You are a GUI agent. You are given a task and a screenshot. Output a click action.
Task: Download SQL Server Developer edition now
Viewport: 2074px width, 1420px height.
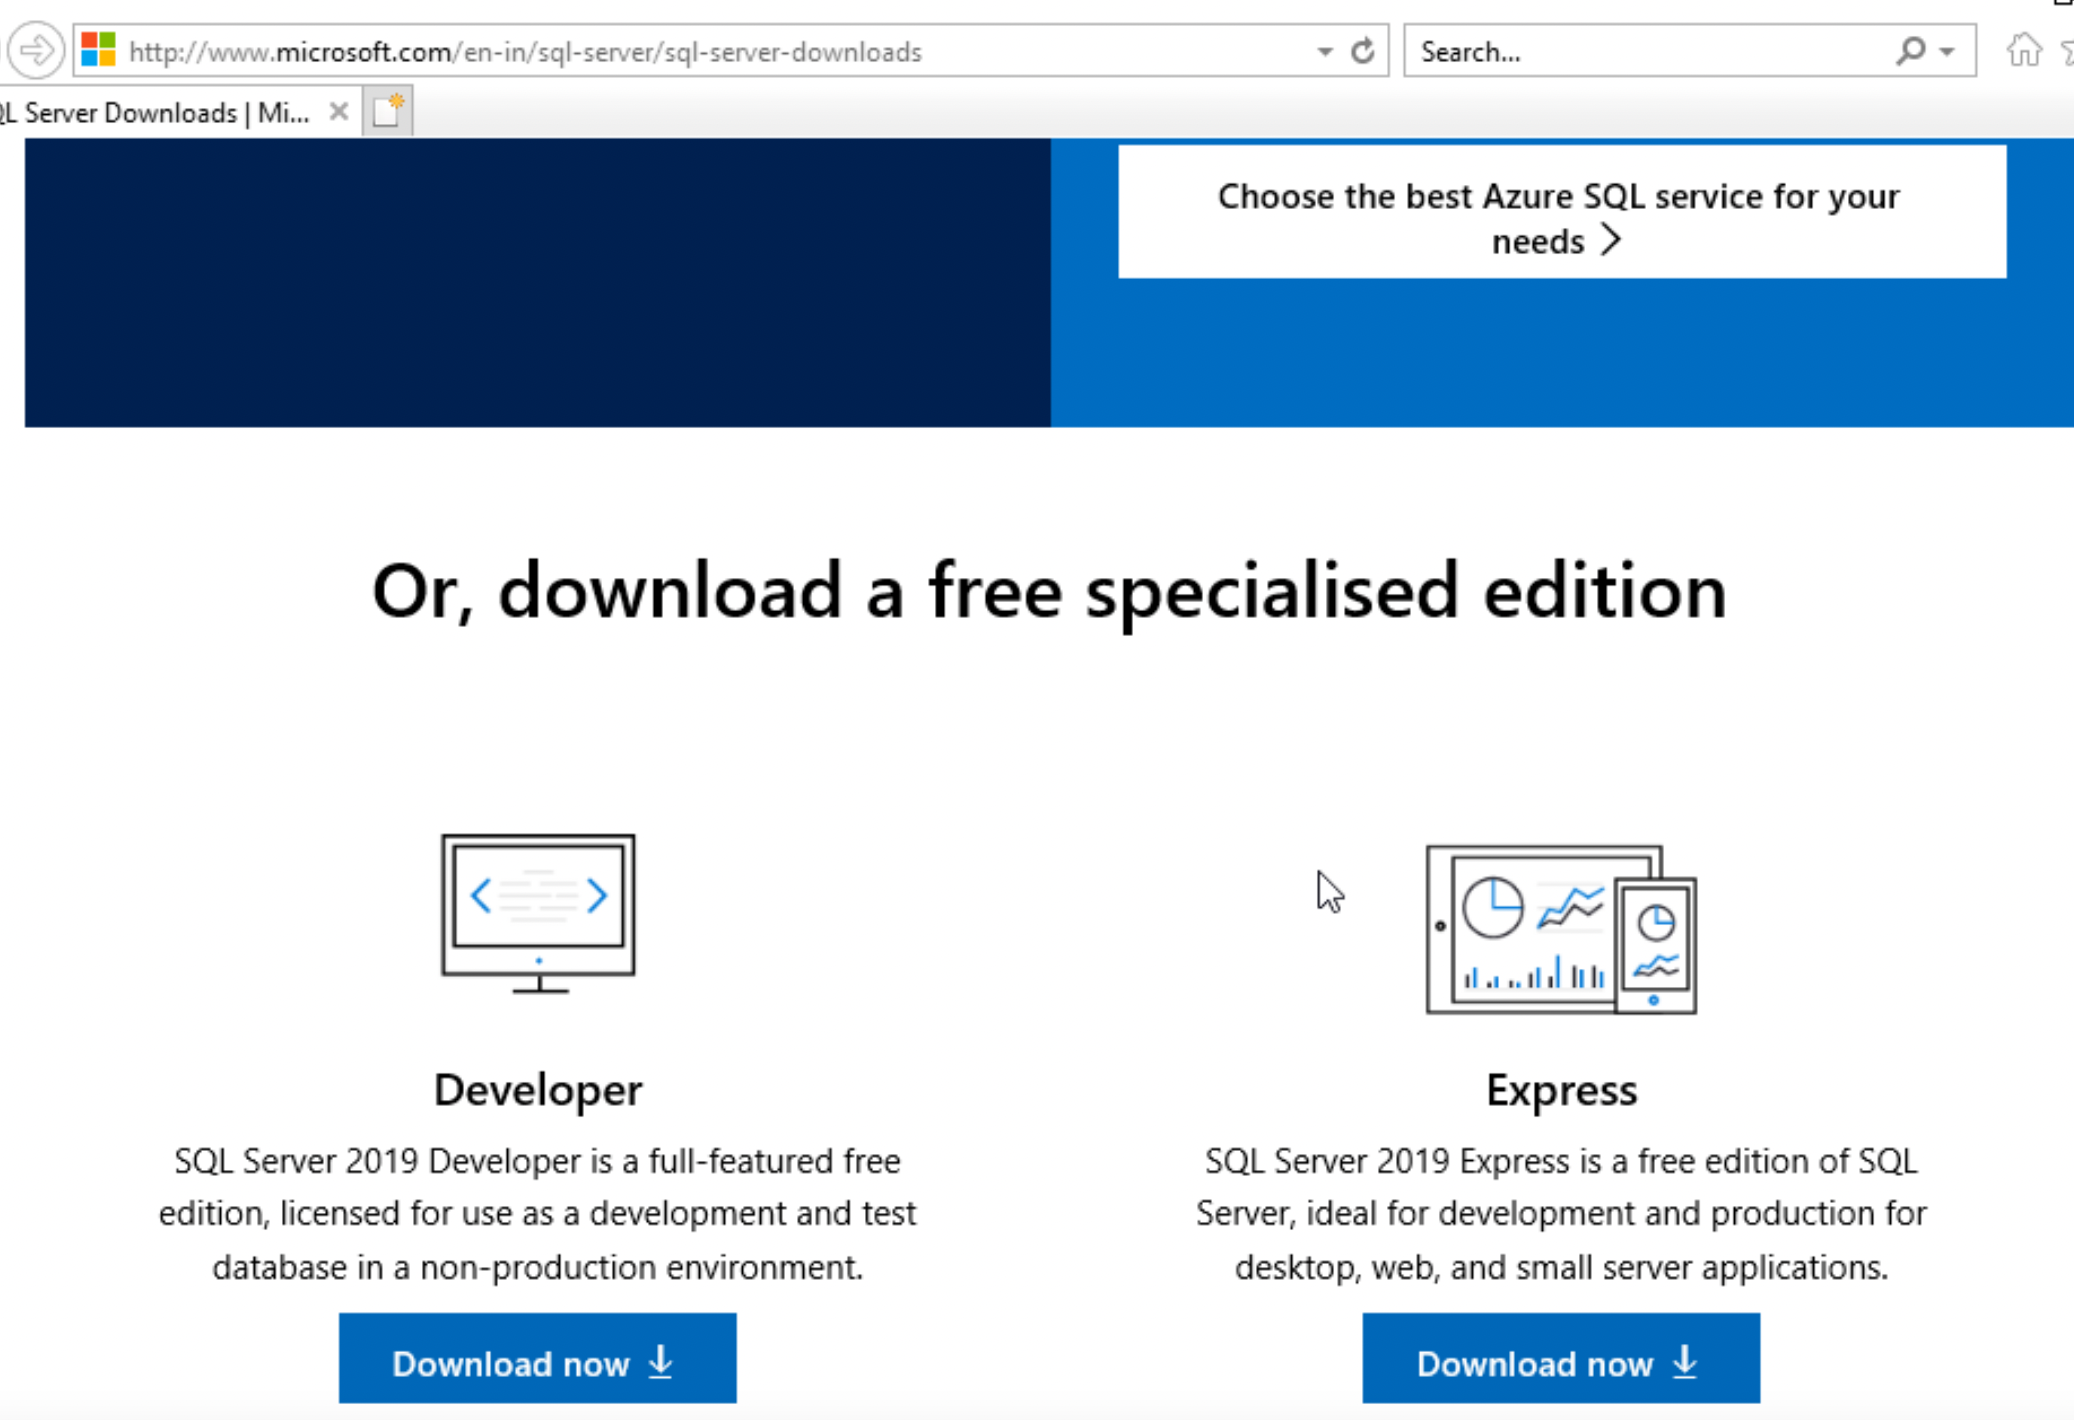tap(537, 1363)
